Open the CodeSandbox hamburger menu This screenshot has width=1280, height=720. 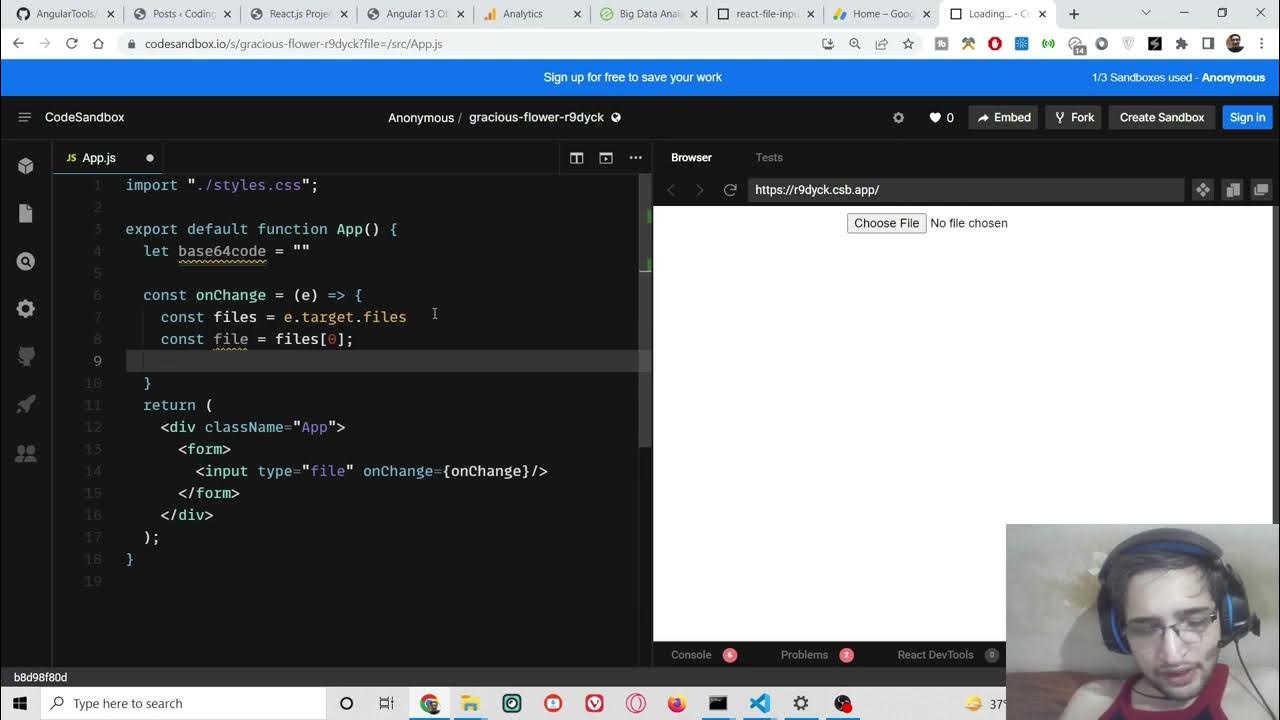pyautogui.click(x=24, y=117)
